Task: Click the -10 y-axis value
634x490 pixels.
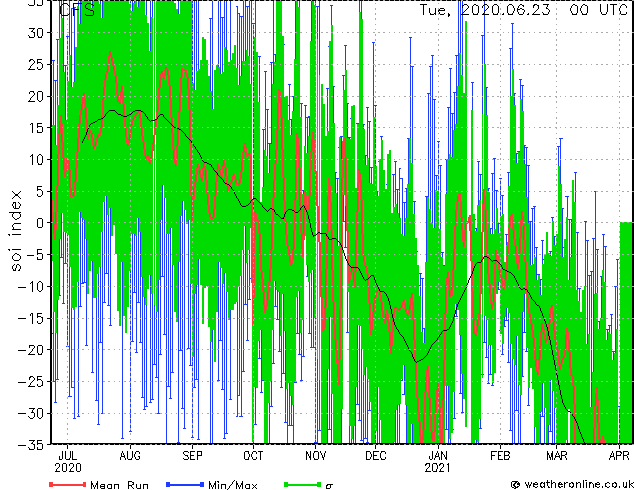Action: coord(31,286)
